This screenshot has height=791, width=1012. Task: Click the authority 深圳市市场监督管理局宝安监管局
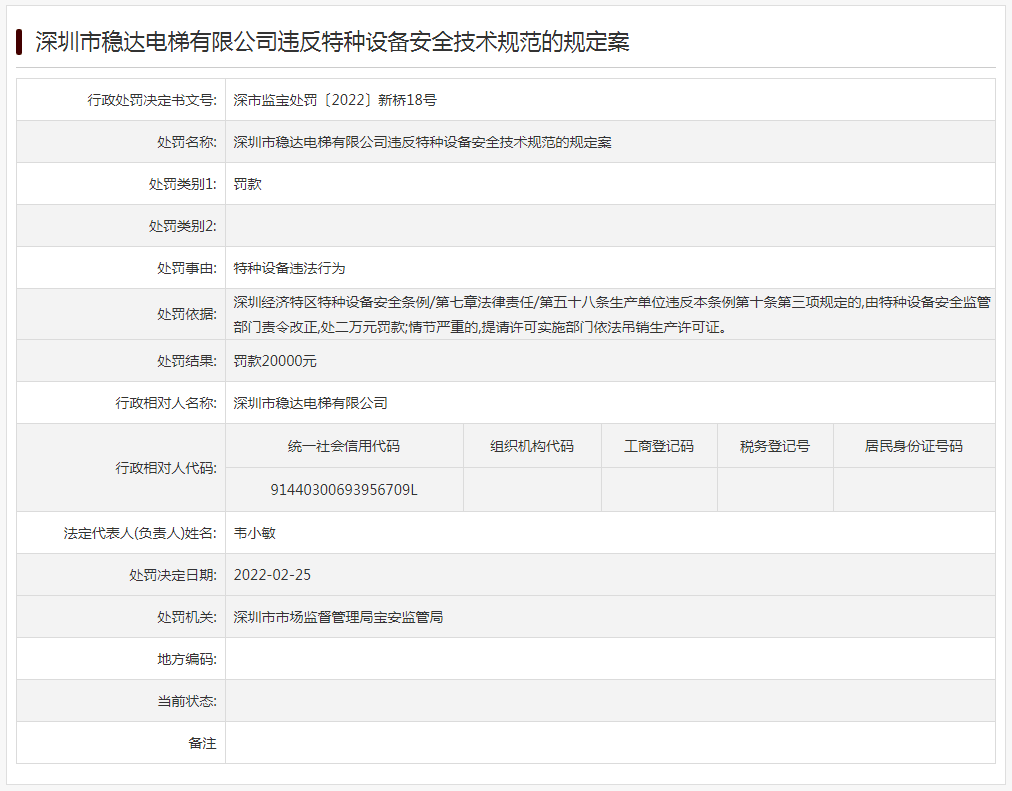click(x=338, y=617)
